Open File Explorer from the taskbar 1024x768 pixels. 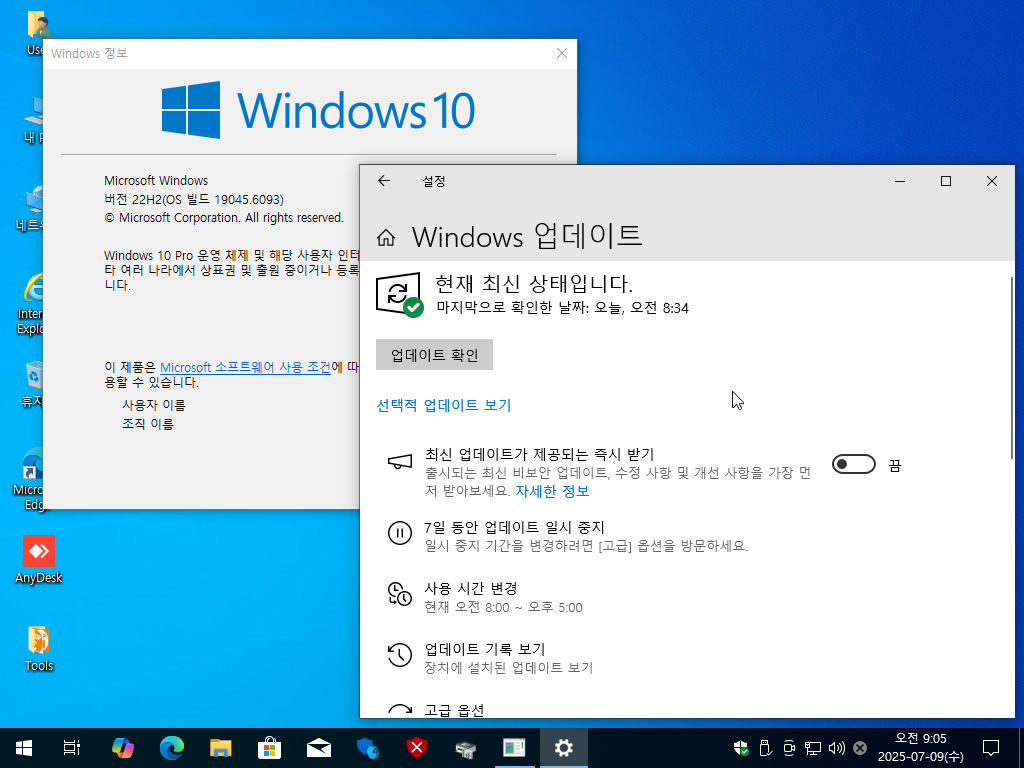(221, 748)
